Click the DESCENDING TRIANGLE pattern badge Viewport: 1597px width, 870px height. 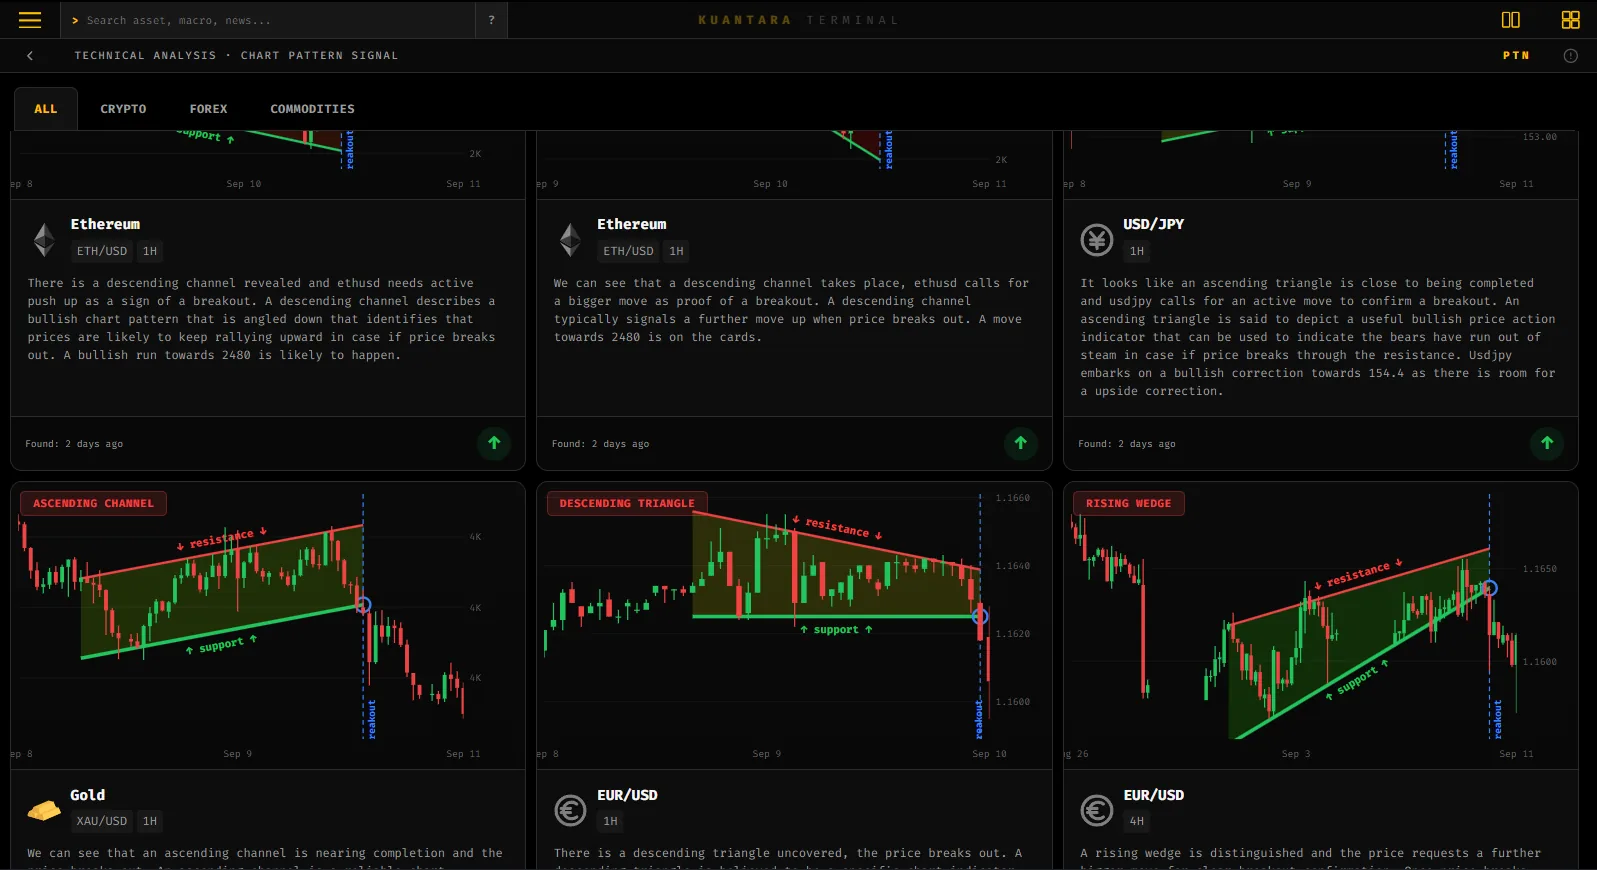click(627, 503)
